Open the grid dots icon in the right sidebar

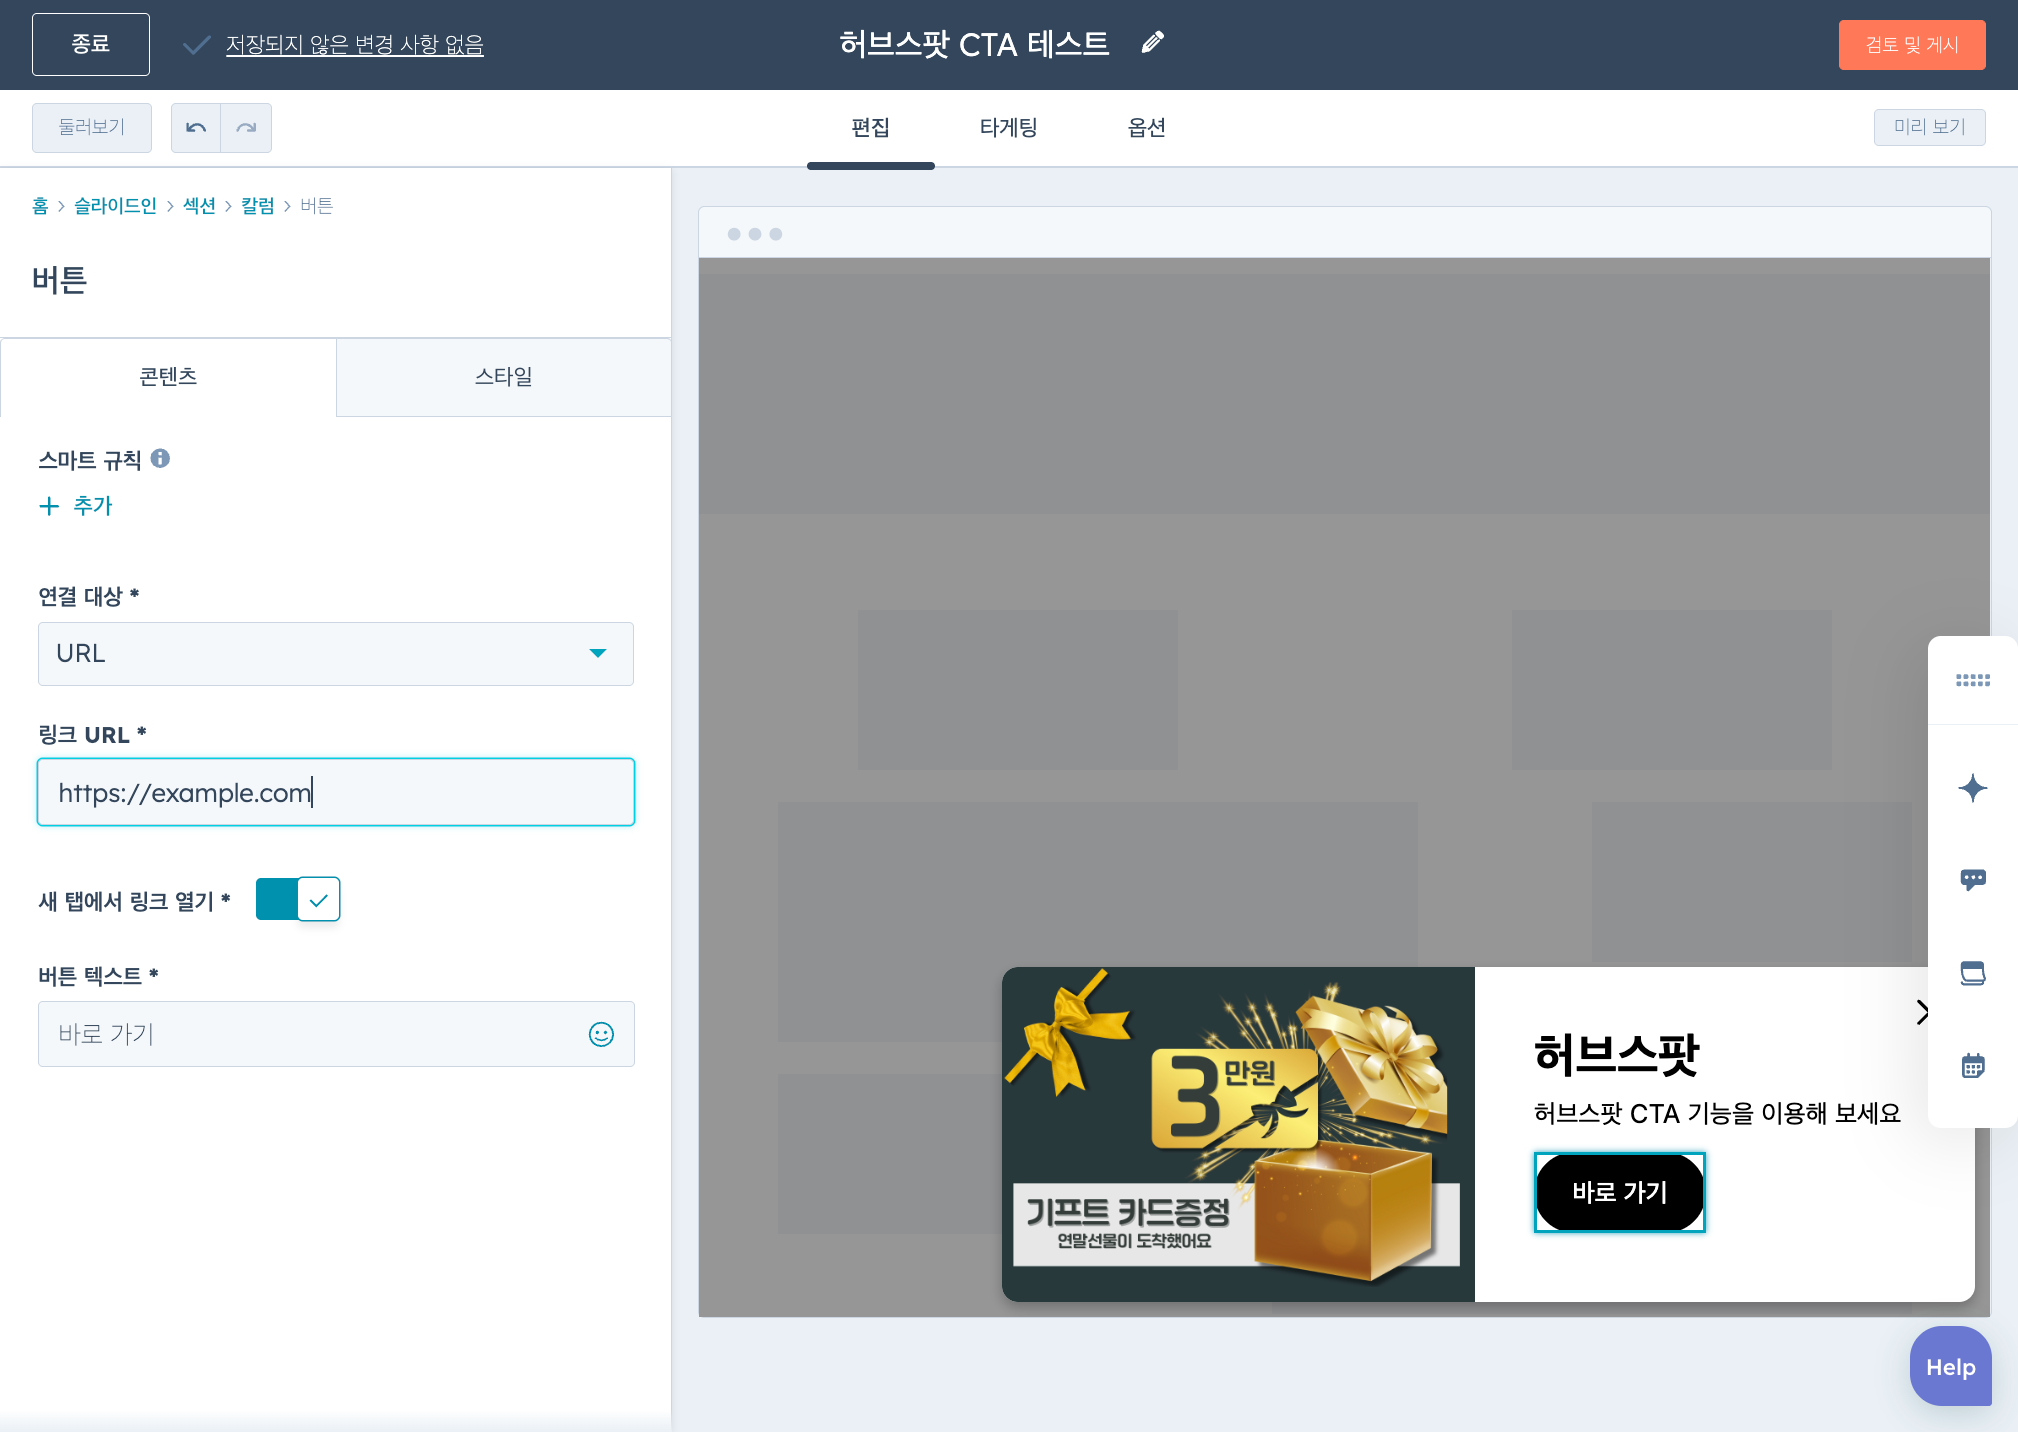[1972, 680]
